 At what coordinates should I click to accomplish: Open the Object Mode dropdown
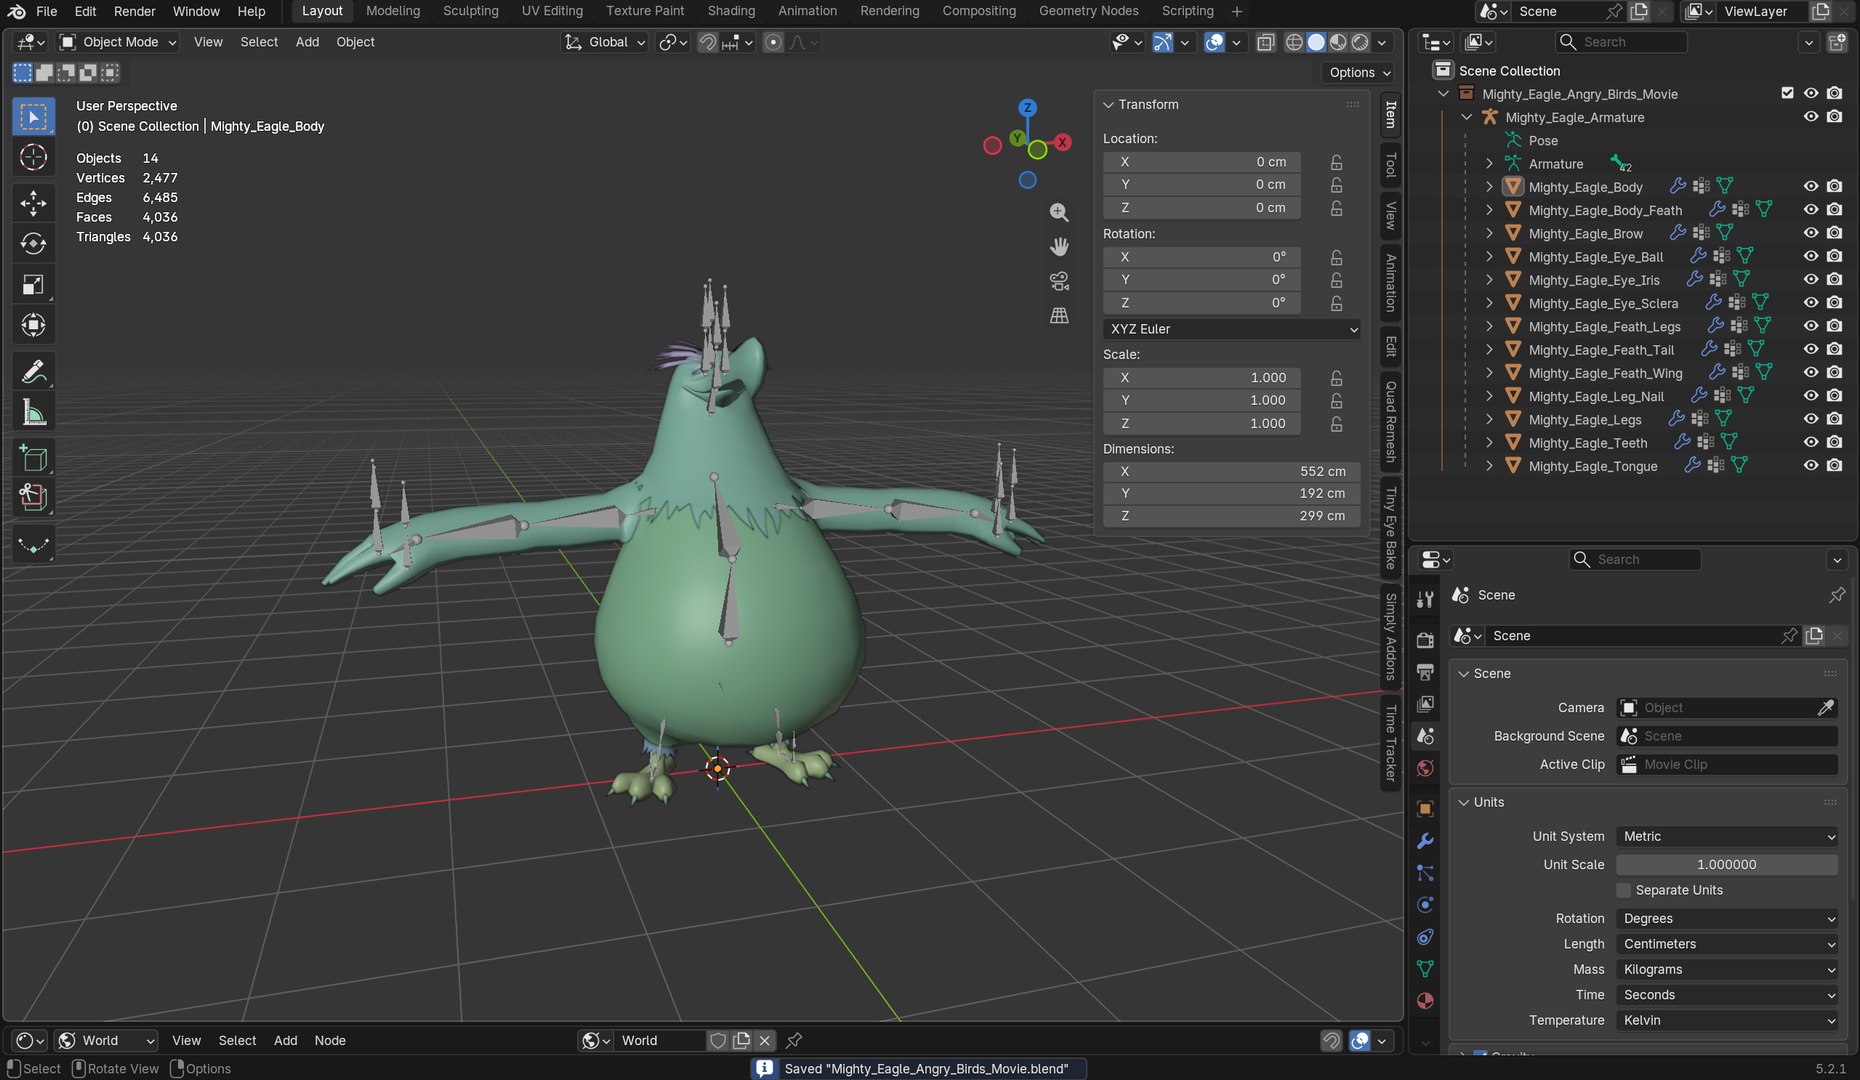pyautogui.click(x=118, y=42)
